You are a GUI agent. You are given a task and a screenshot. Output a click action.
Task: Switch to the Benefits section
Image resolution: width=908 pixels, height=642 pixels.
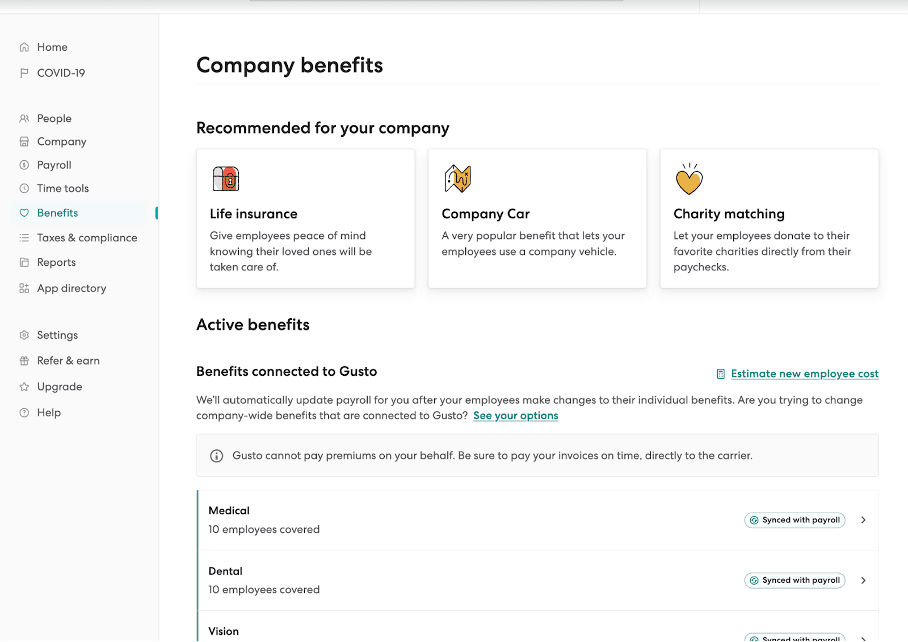tap(58, 213)
